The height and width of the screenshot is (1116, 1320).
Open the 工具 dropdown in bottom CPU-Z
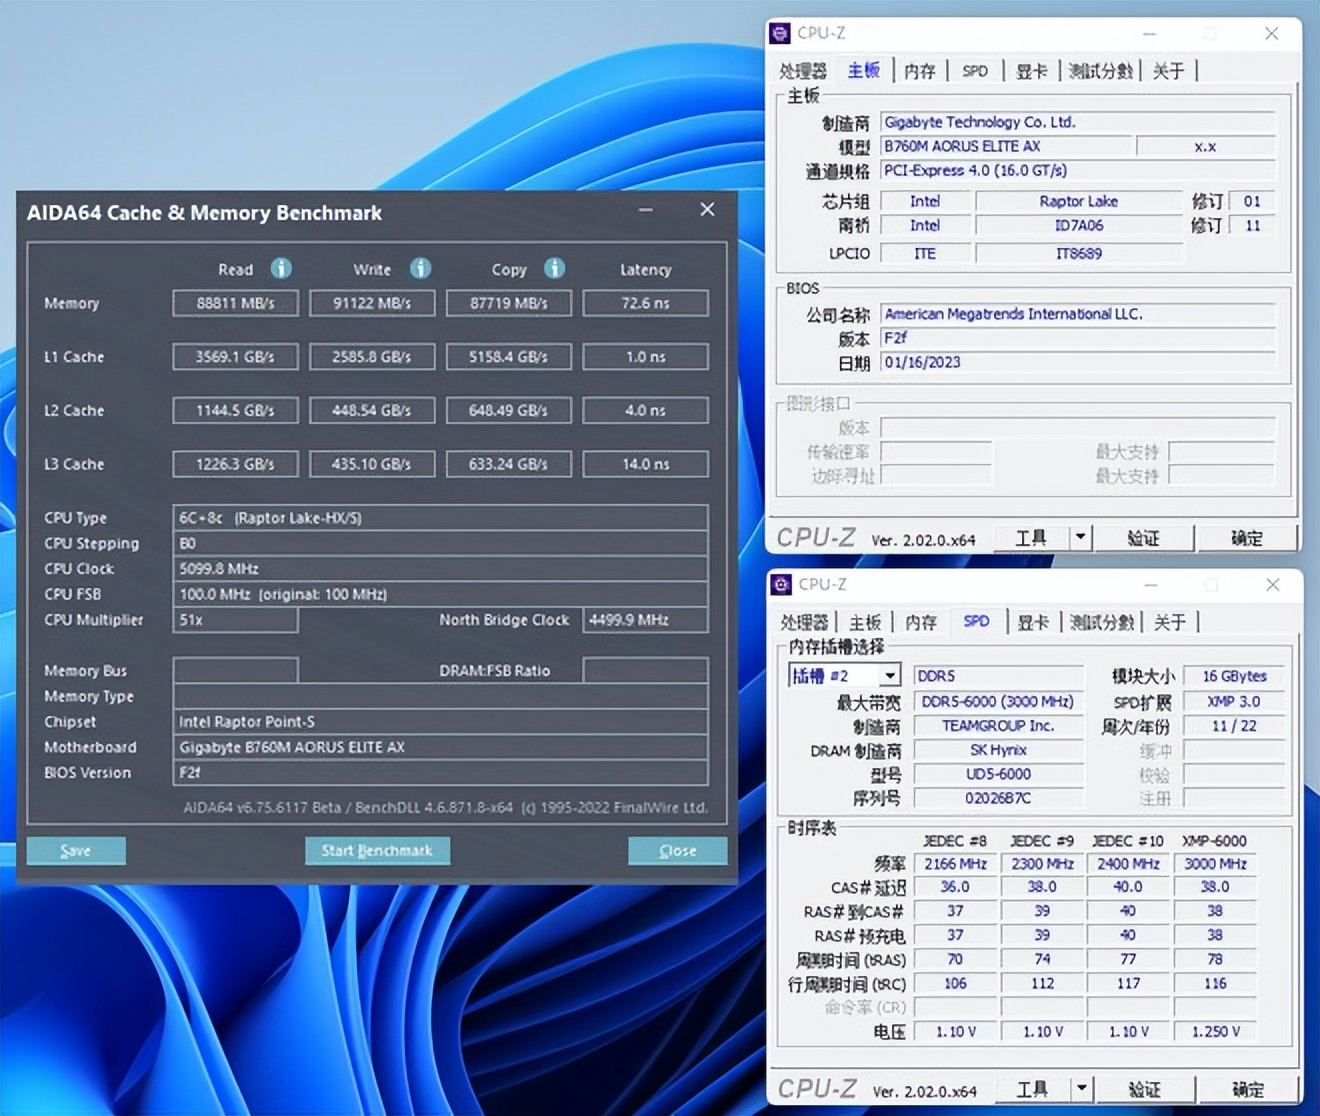coord(1082,1089)
